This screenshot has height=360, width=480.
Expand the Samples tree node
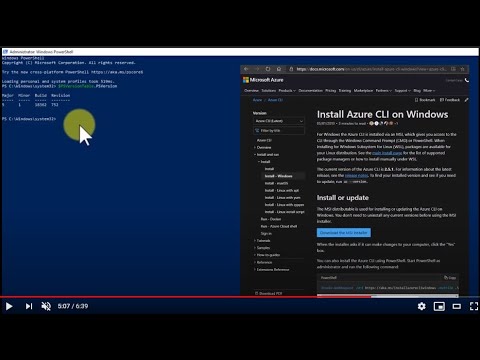[x=263, y=248]
